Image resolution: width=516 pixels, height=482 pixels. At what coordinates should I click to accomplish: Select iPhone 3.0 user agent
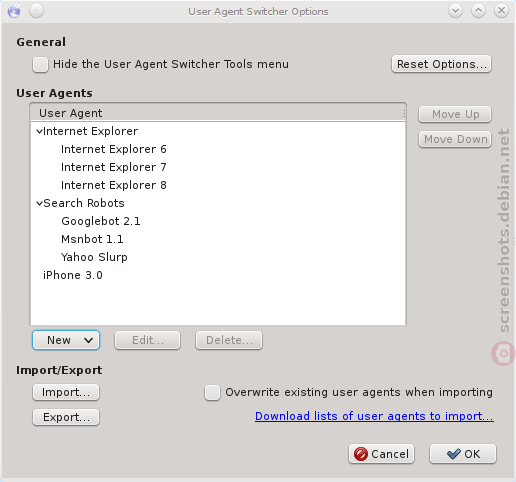pyautogui.click(x=73, y=275)
